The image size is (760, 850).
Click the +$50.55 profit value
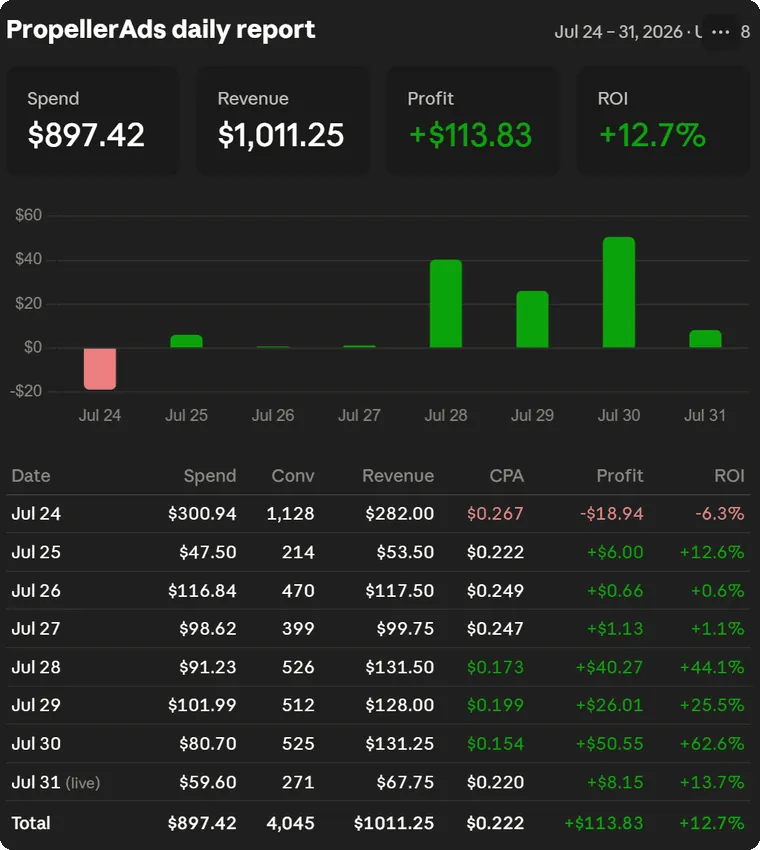[609, 743]
